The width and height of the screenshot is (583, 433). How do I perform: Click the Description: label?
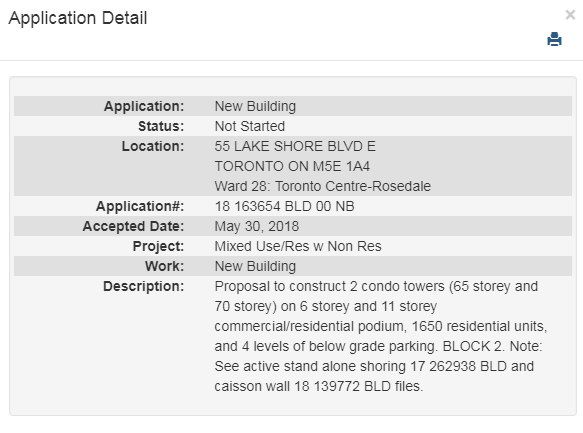click(x=144, y=286)
